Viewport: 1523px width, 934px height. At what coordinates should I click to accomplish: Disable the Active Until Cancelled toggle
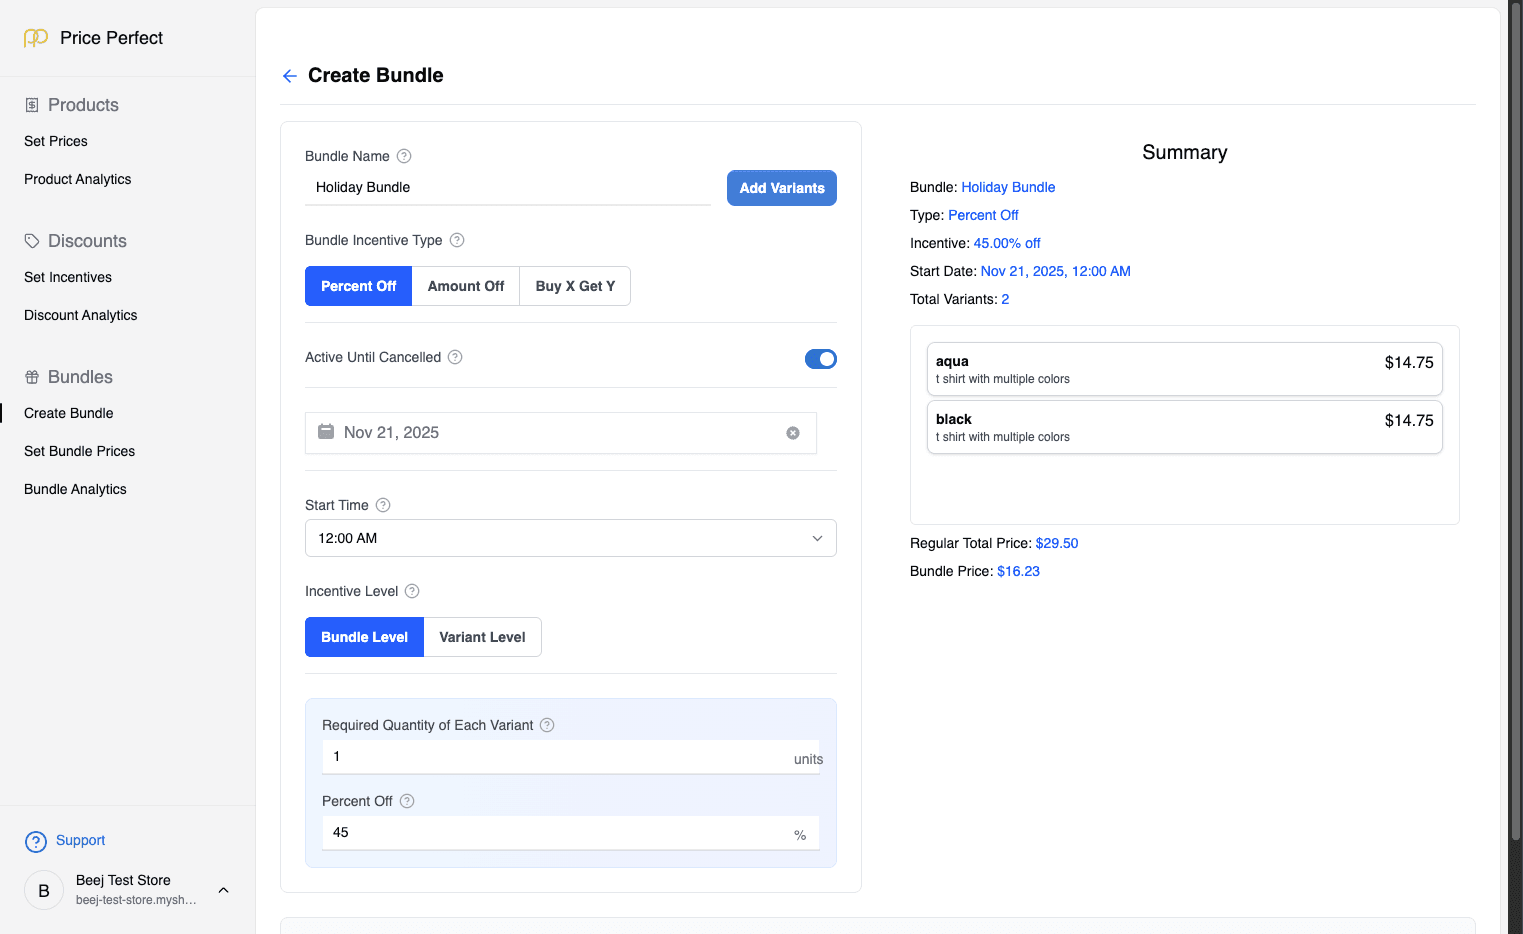[x=820, y=358]
